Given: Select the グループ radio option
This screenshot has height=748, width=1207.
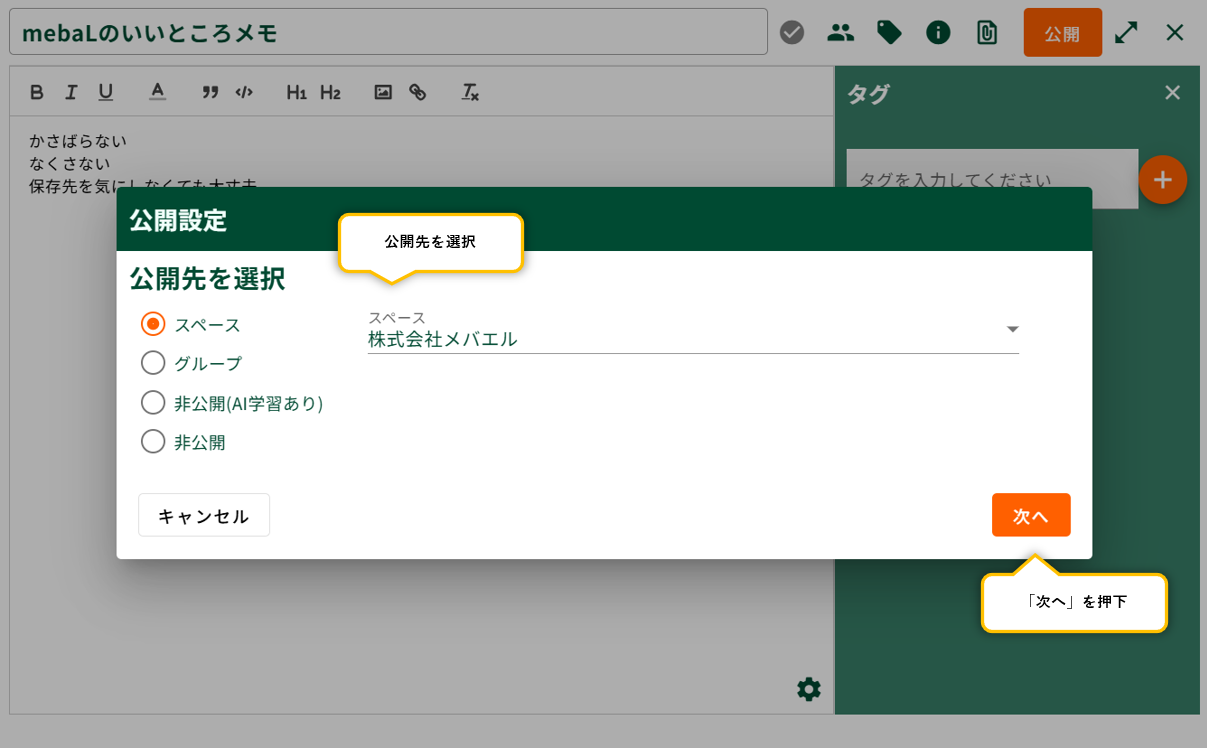Looking at the screenshot, I should coord(153,362).
